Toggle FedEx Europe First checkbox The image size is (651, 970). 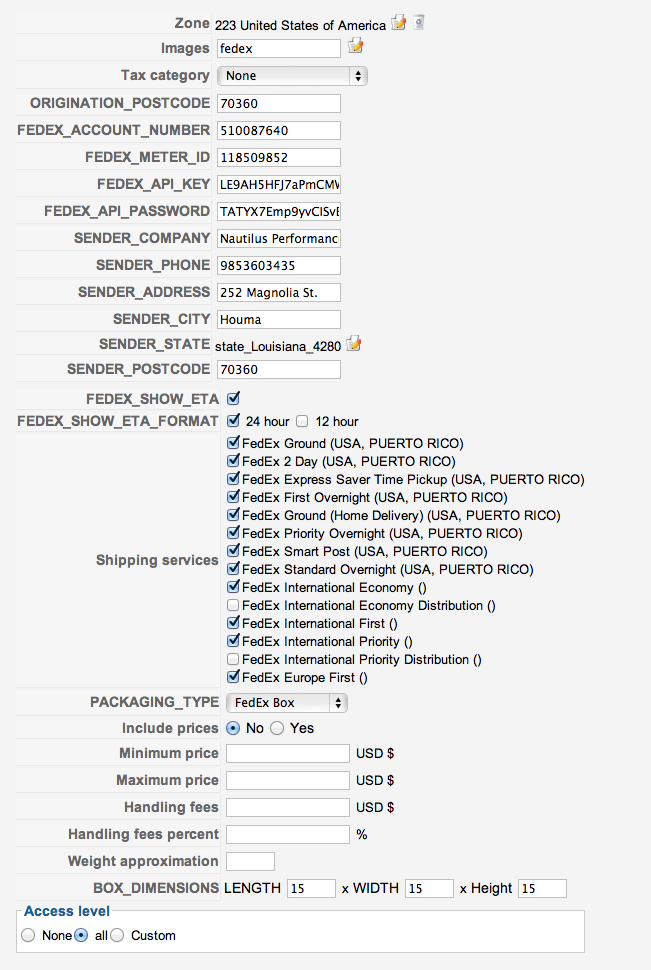(233, 677)
